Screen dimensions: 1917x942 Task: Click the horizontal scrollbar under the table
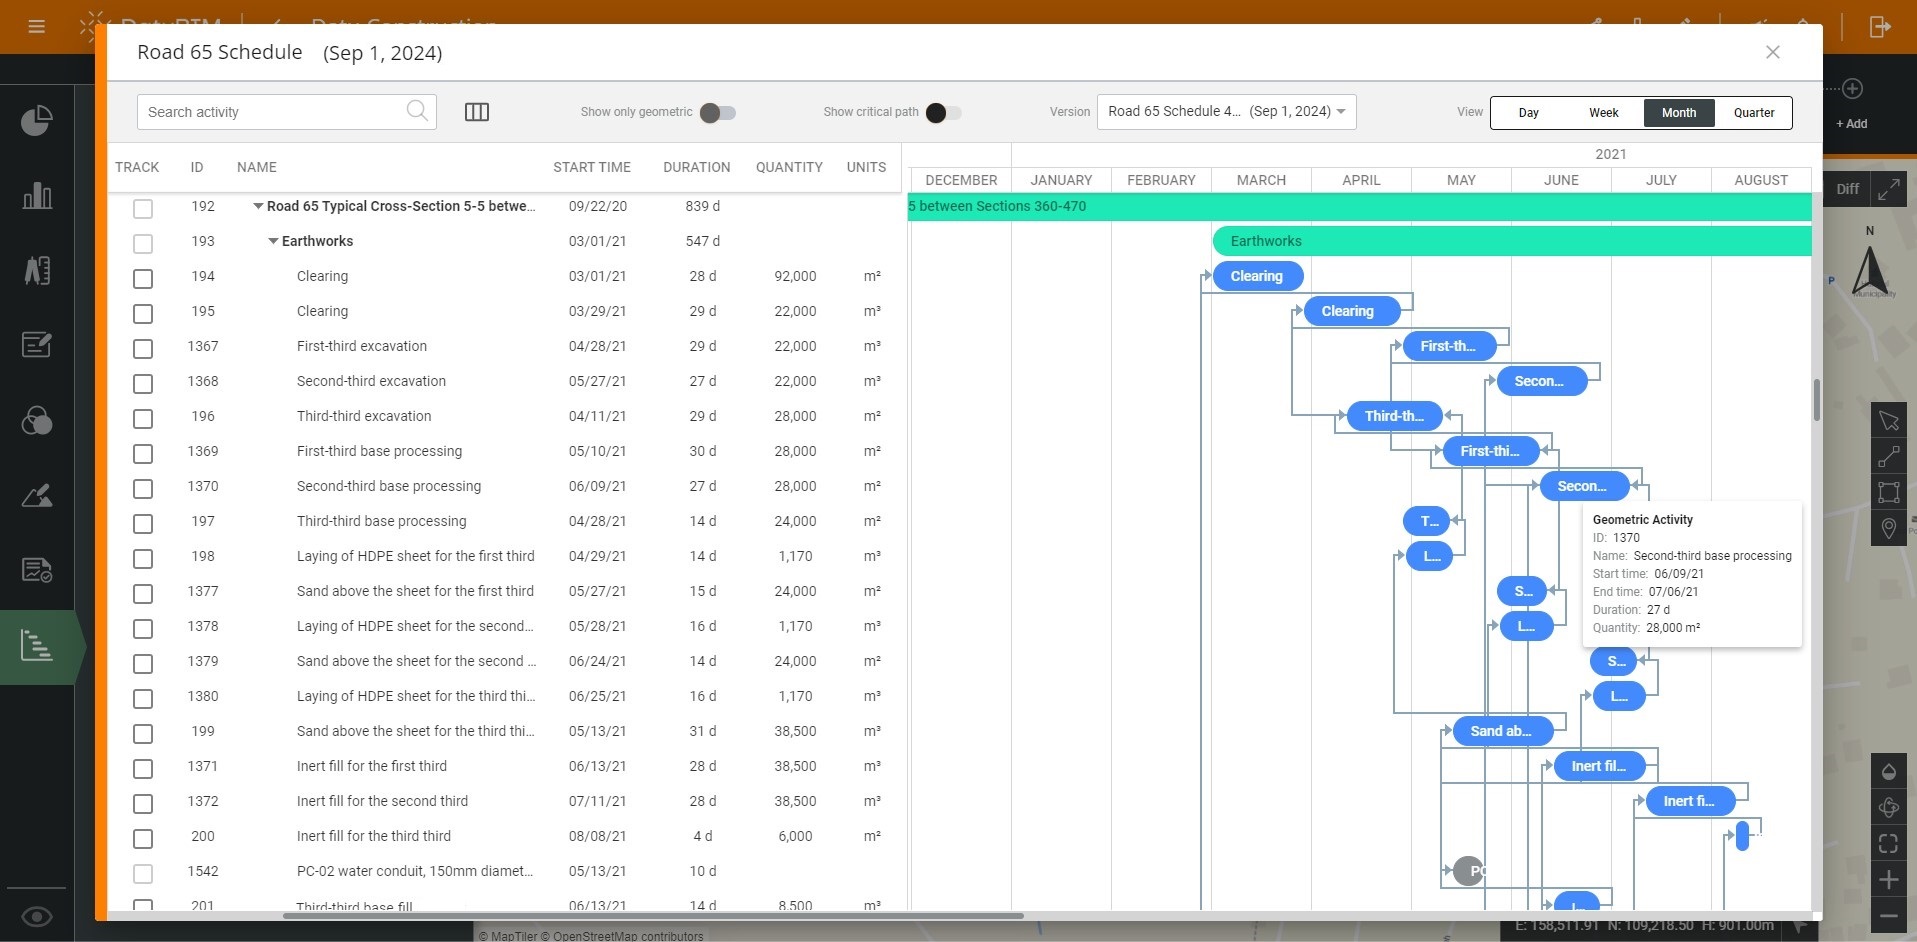click(x=653, y=915)
